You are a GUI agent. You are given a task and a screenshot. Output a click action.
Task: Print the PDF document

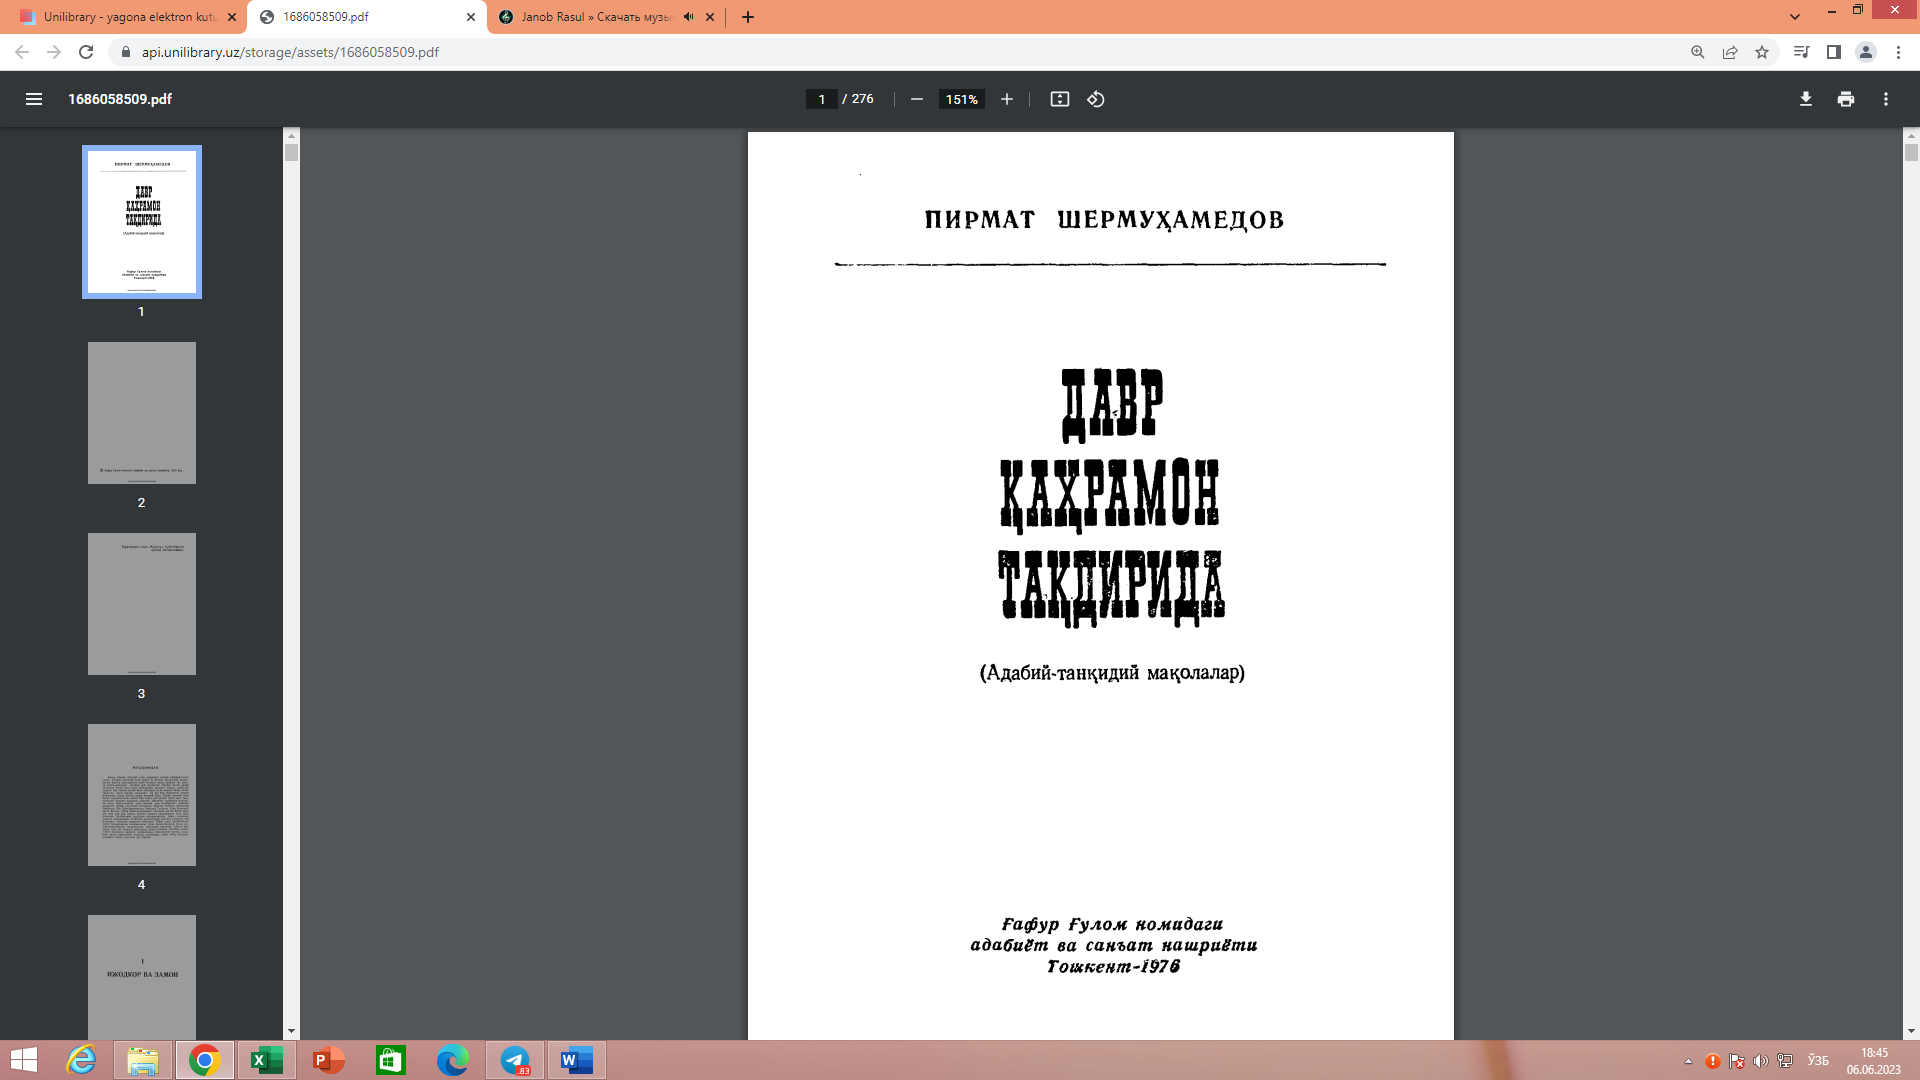(x=1846, y=99)
